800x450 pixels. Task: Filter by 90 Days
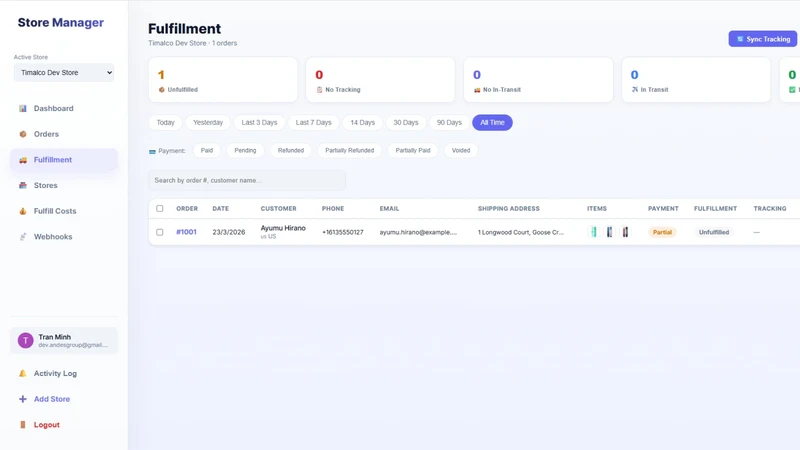pyautogui.click(x=449, y=123)
